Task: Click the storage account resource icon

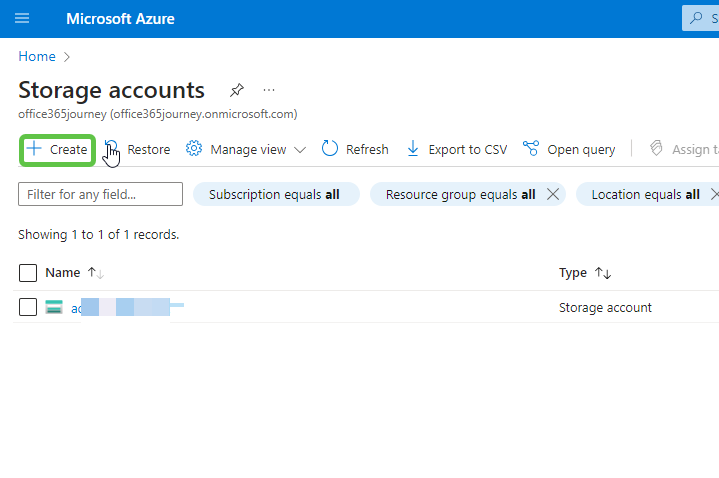Action: click(54, 307)
